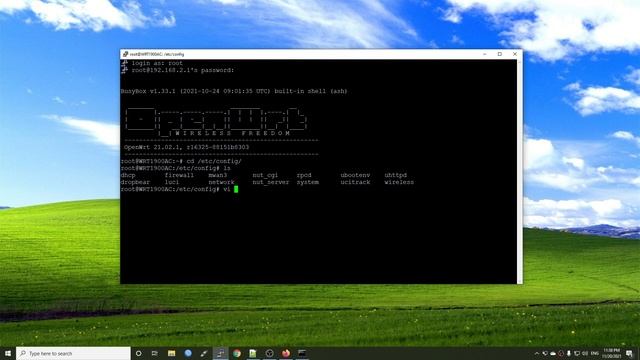The width and height of the screenshot is (640, 360).
Task: Click the 'ucitrack' file name in terminal
Action: [x=355, y=182]
